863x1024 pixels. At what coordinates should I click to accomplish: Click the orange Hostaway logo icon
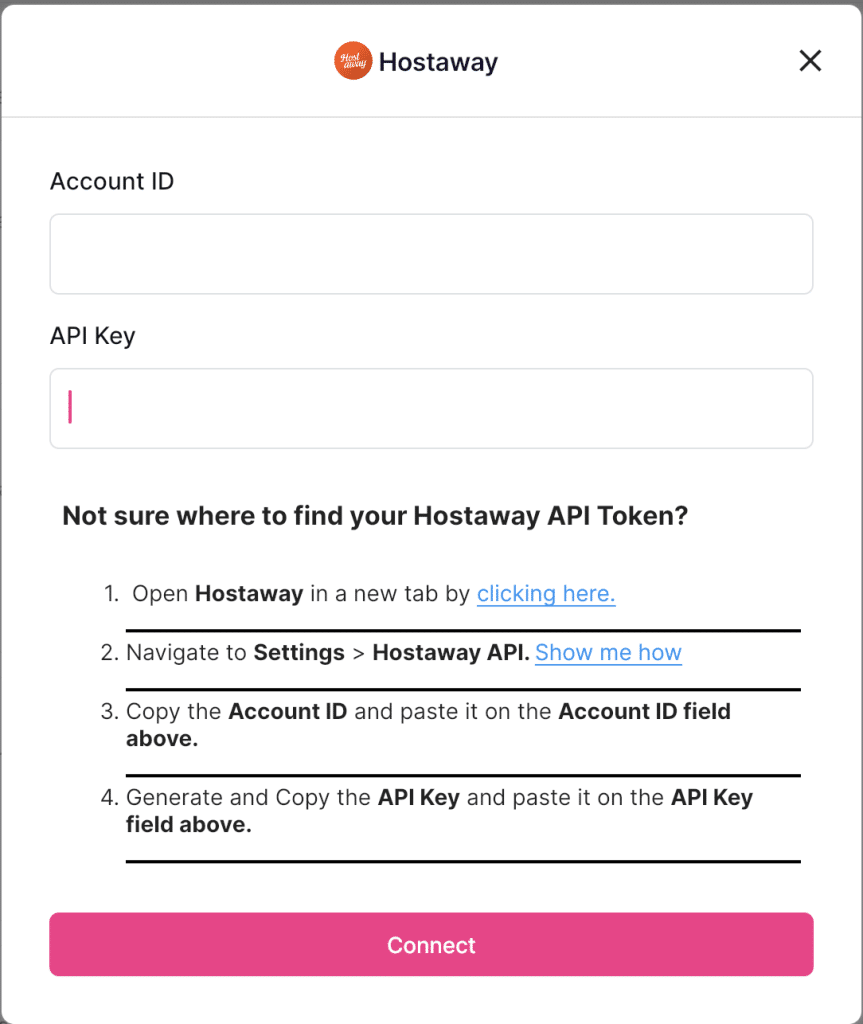coord(353,61)
